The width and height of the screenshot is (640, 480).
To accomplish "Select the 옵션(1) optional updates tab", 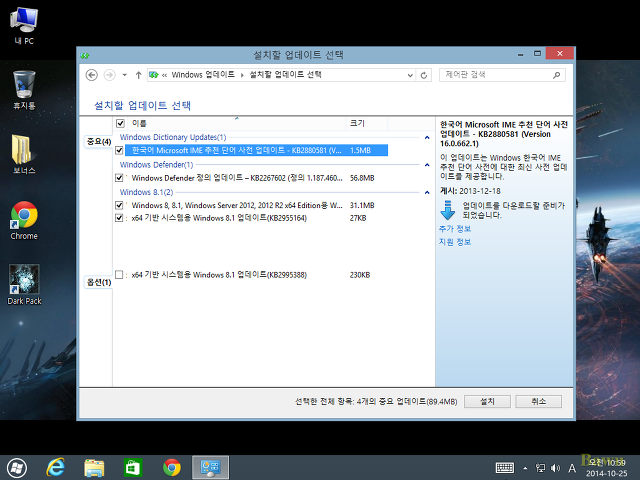I will [x=99, y=282].
